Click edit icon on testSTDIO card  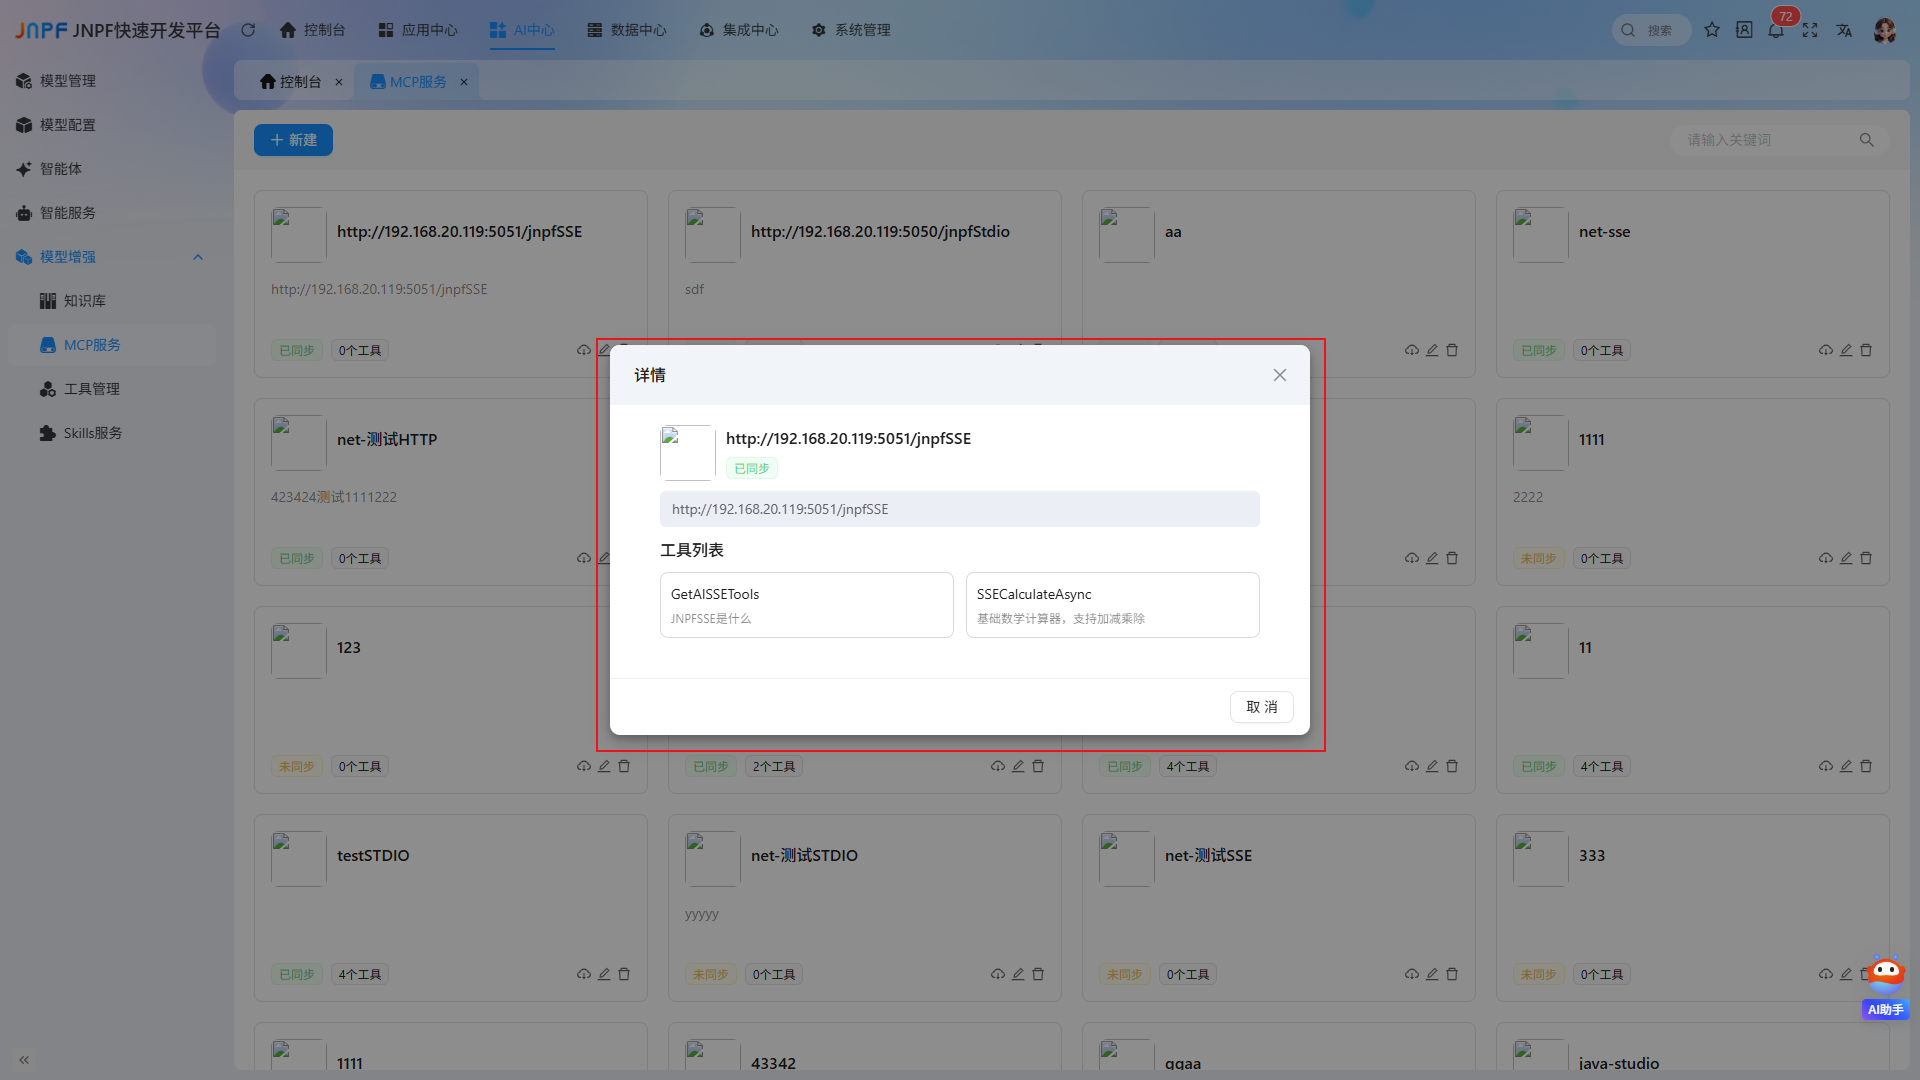point(604,974)
